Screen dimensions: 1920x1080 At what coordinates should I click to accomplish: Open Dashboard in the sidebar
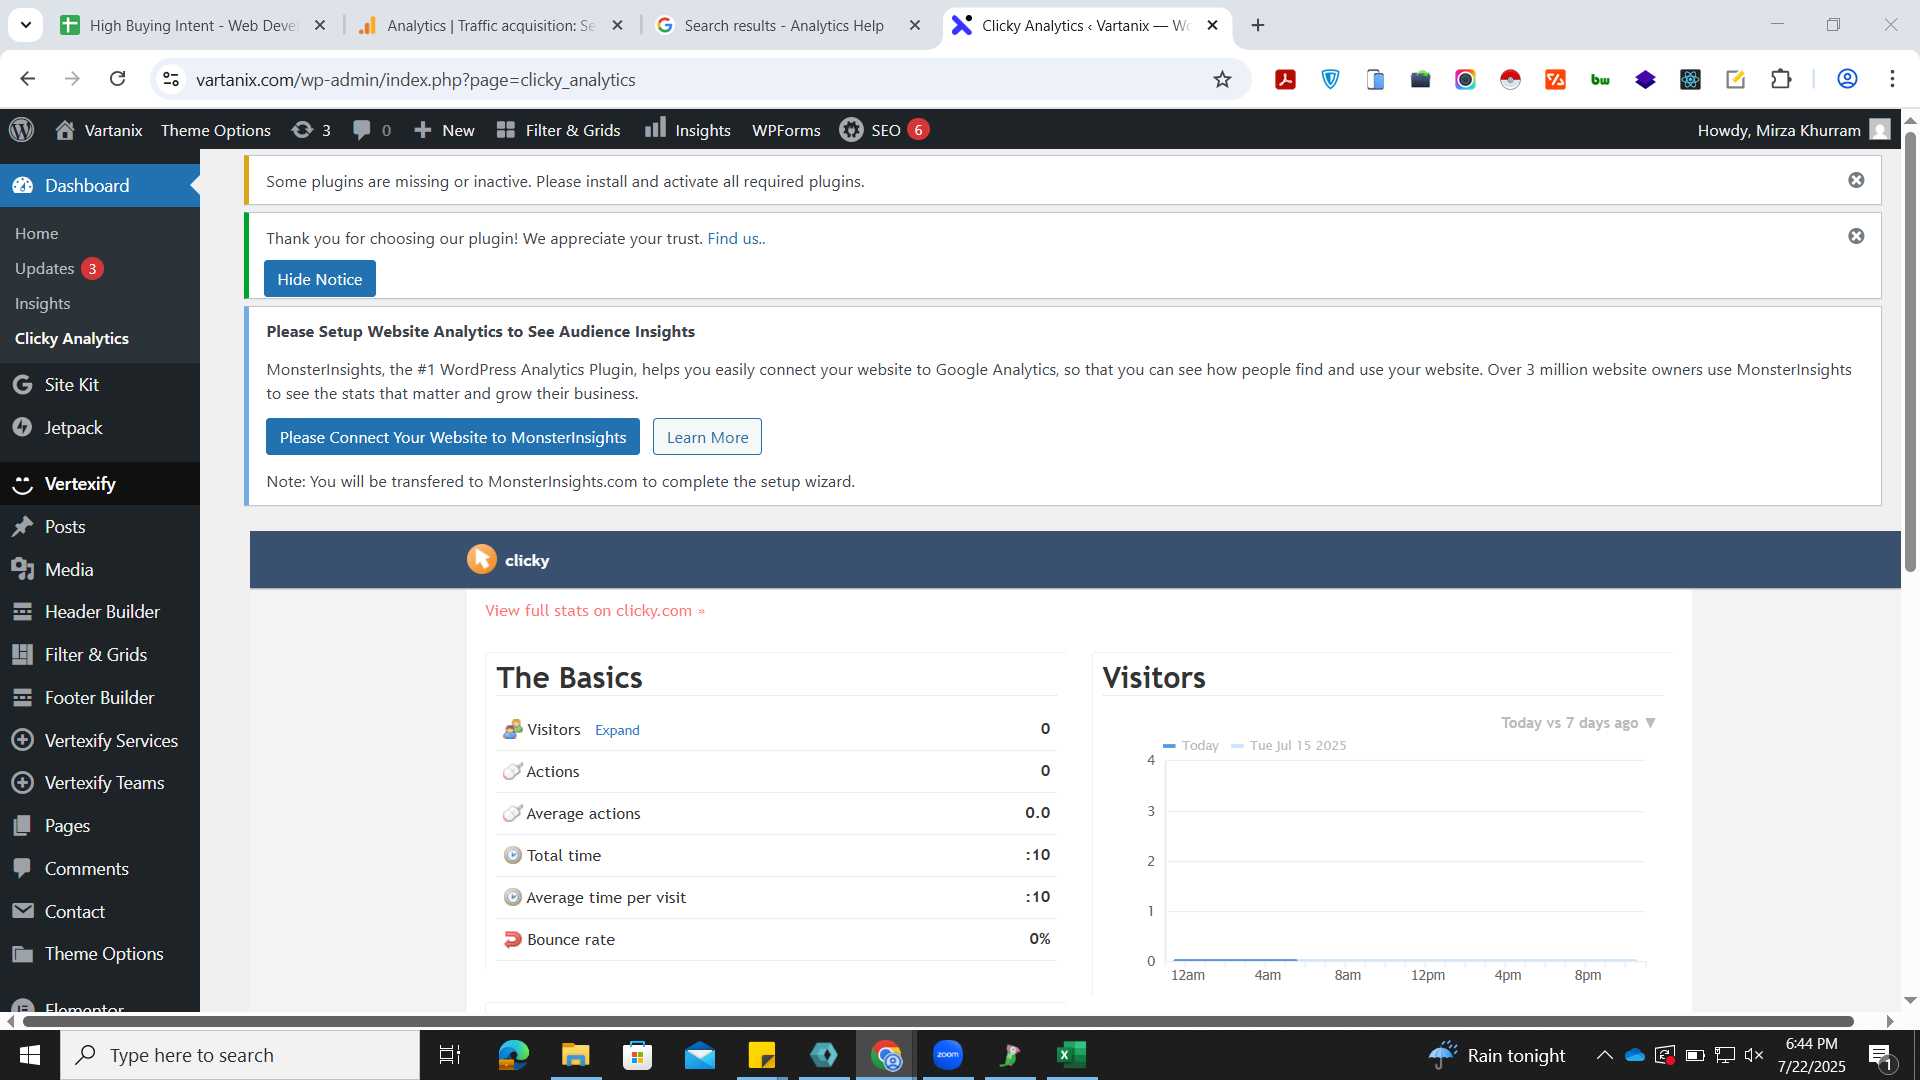point(100,185)
